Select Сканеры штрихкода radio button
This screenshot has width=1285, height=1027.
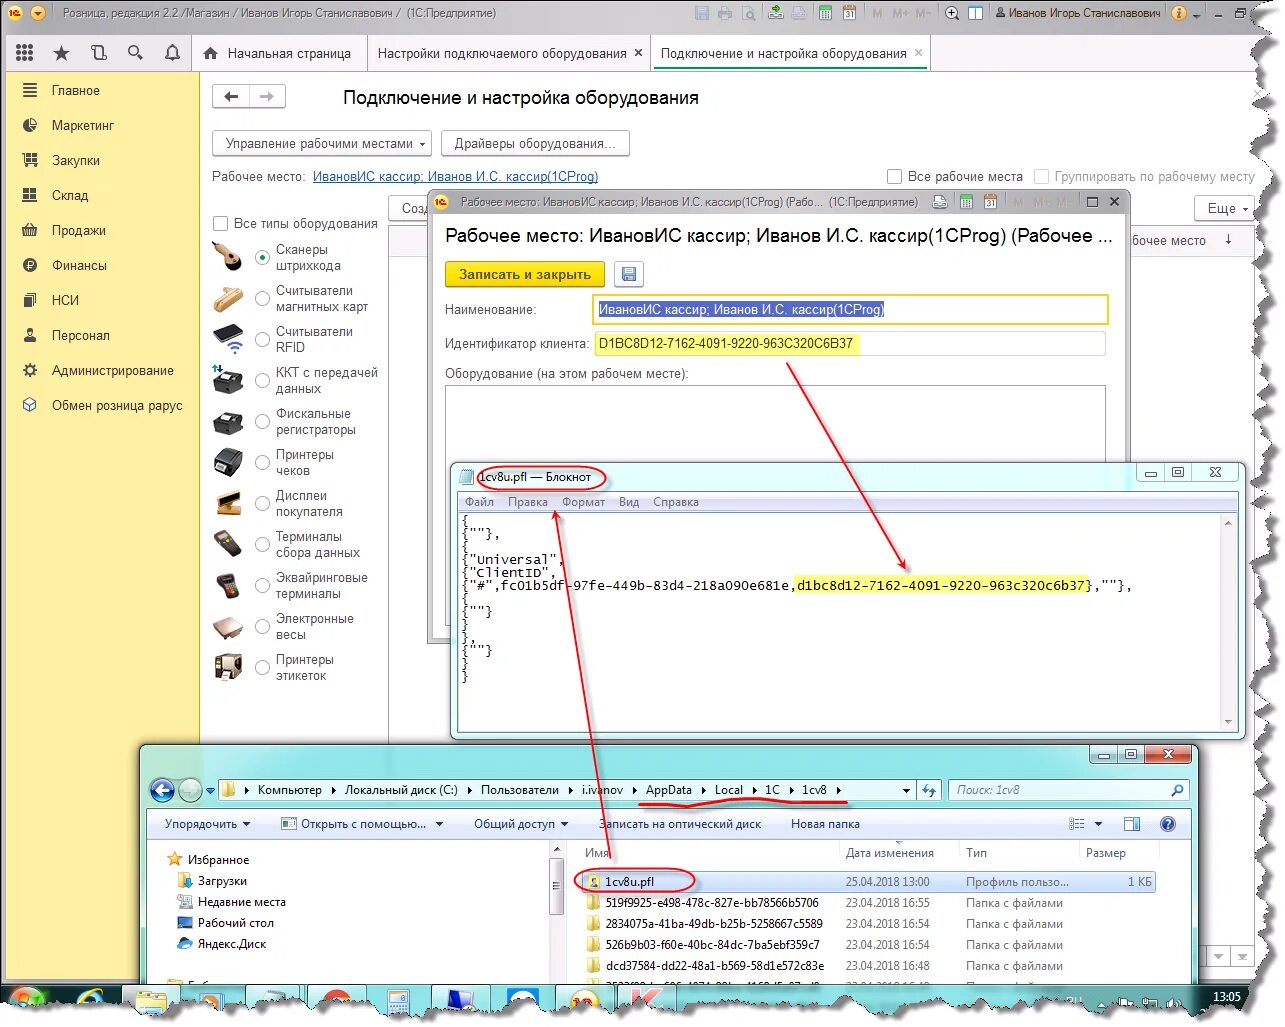coord(262,257)
